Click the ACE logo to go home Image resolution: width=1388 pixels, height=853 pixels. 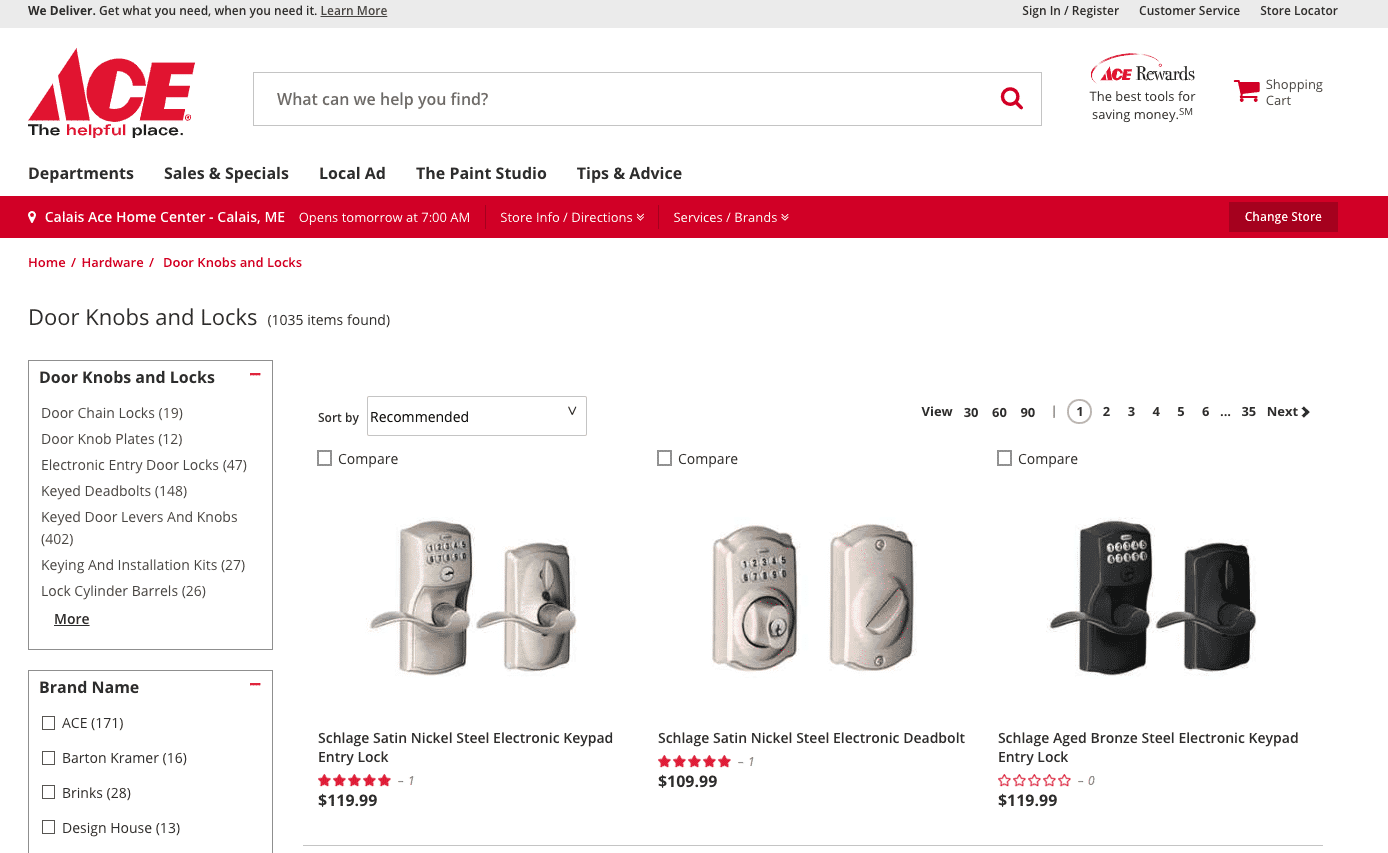tap(111, 93)
